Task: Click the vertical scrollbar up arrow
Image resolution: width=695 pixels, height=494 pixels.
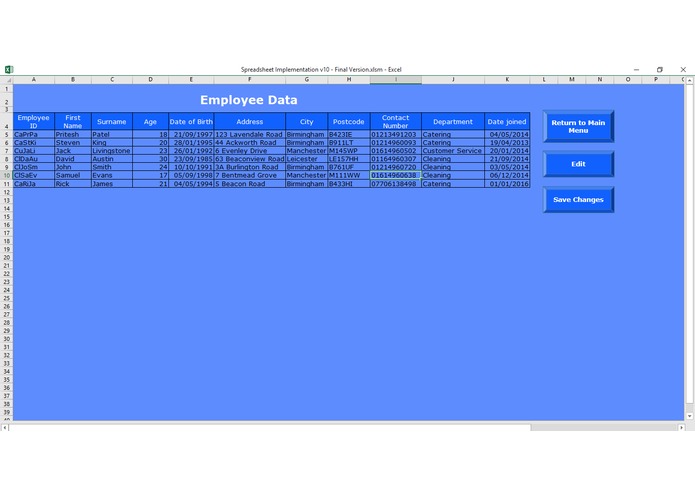Action: [x=689, y=80]
